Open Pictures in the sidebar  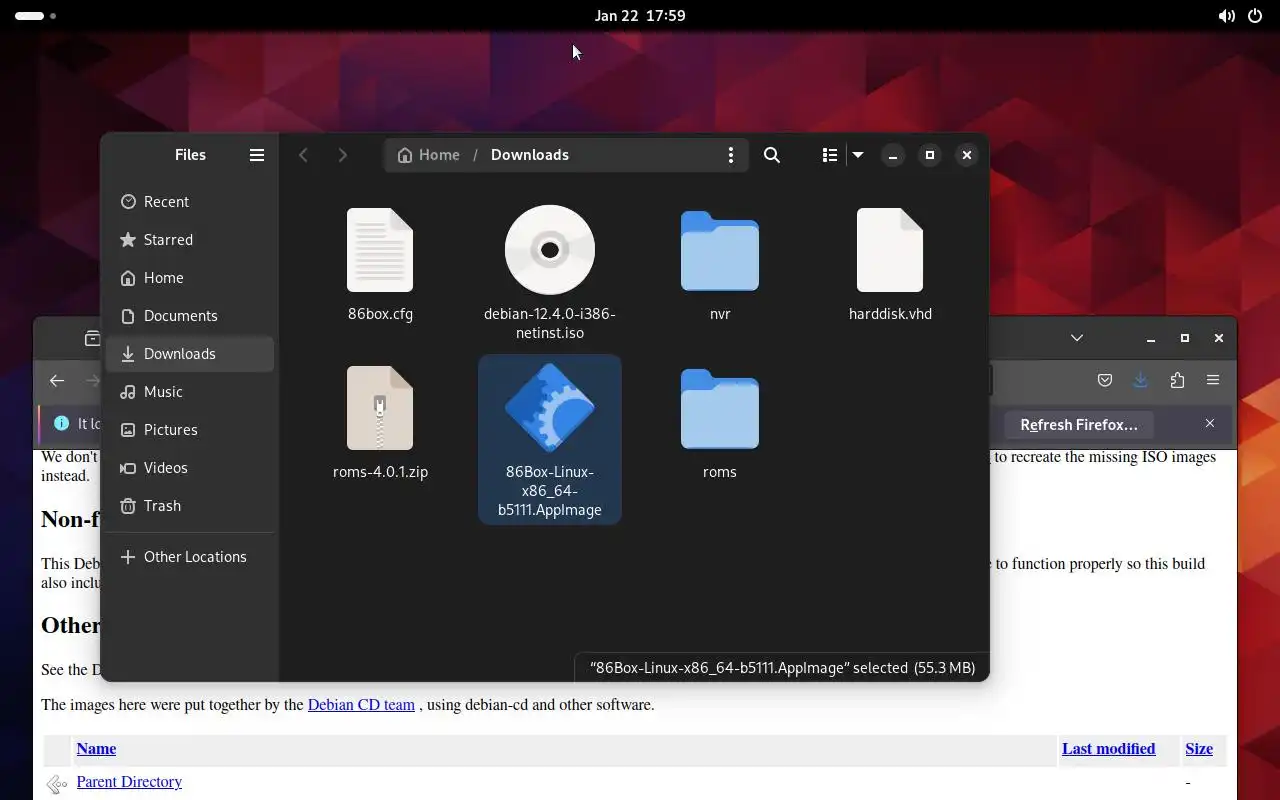(190, 430)
